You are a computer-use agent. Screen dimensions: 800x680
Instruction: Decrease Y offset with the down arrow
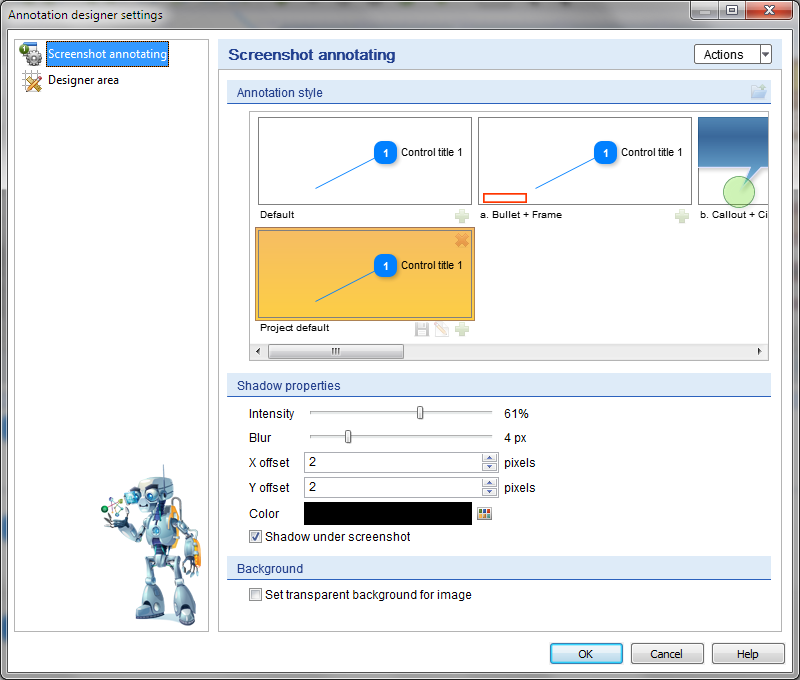(489, 492)
